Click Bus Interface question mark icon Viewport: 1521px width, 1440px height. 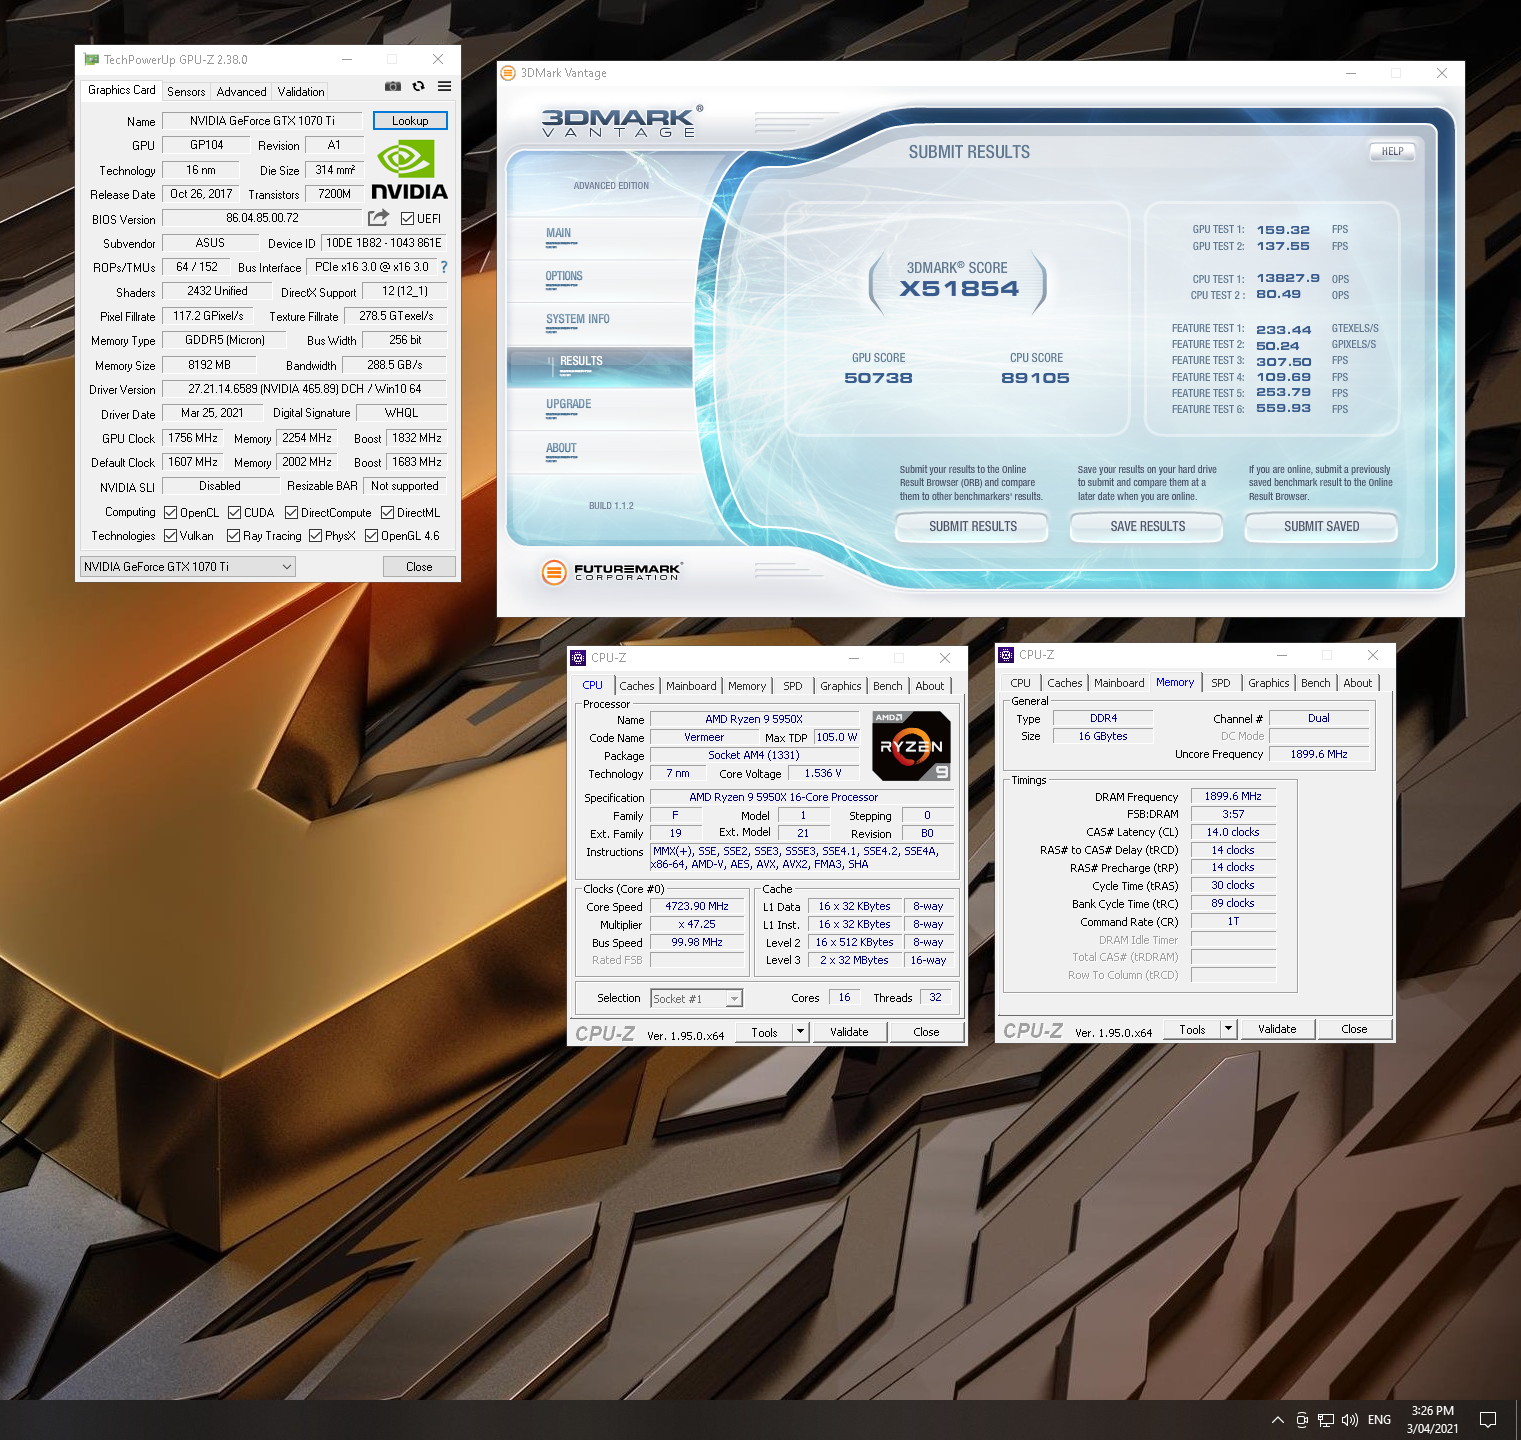click(x=444, y=267)
